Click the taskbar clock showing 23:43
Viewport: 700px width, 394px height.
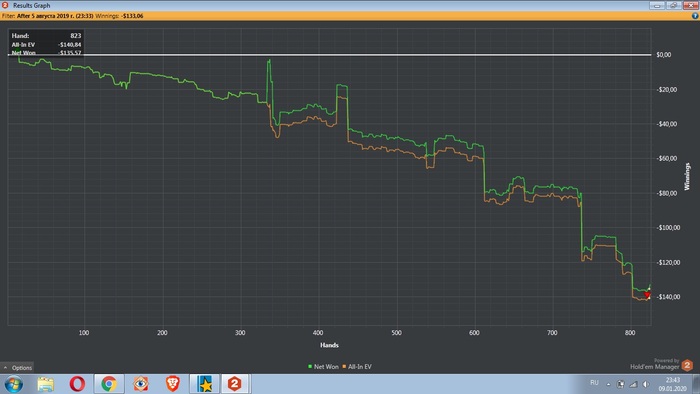[672, 384]
